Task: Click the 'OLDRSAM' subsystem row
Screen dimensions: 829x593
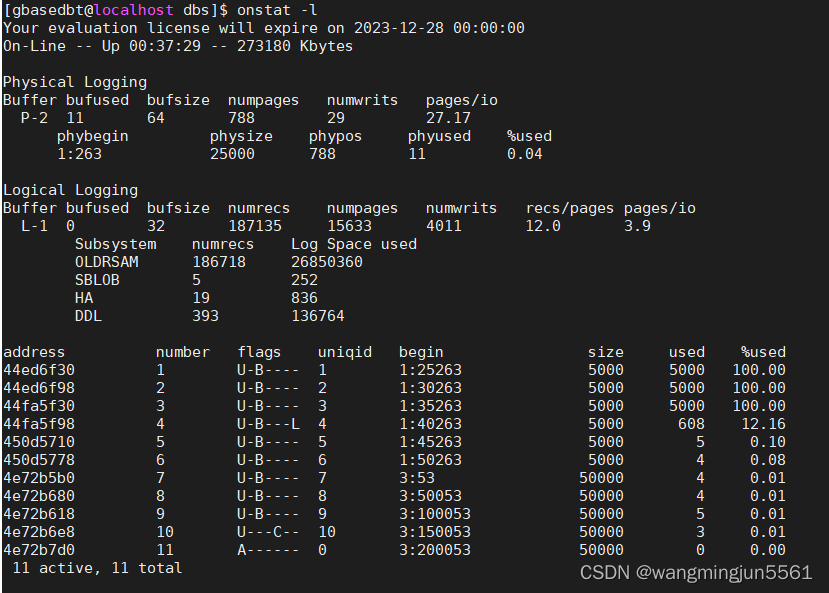Action: [219, 262]
